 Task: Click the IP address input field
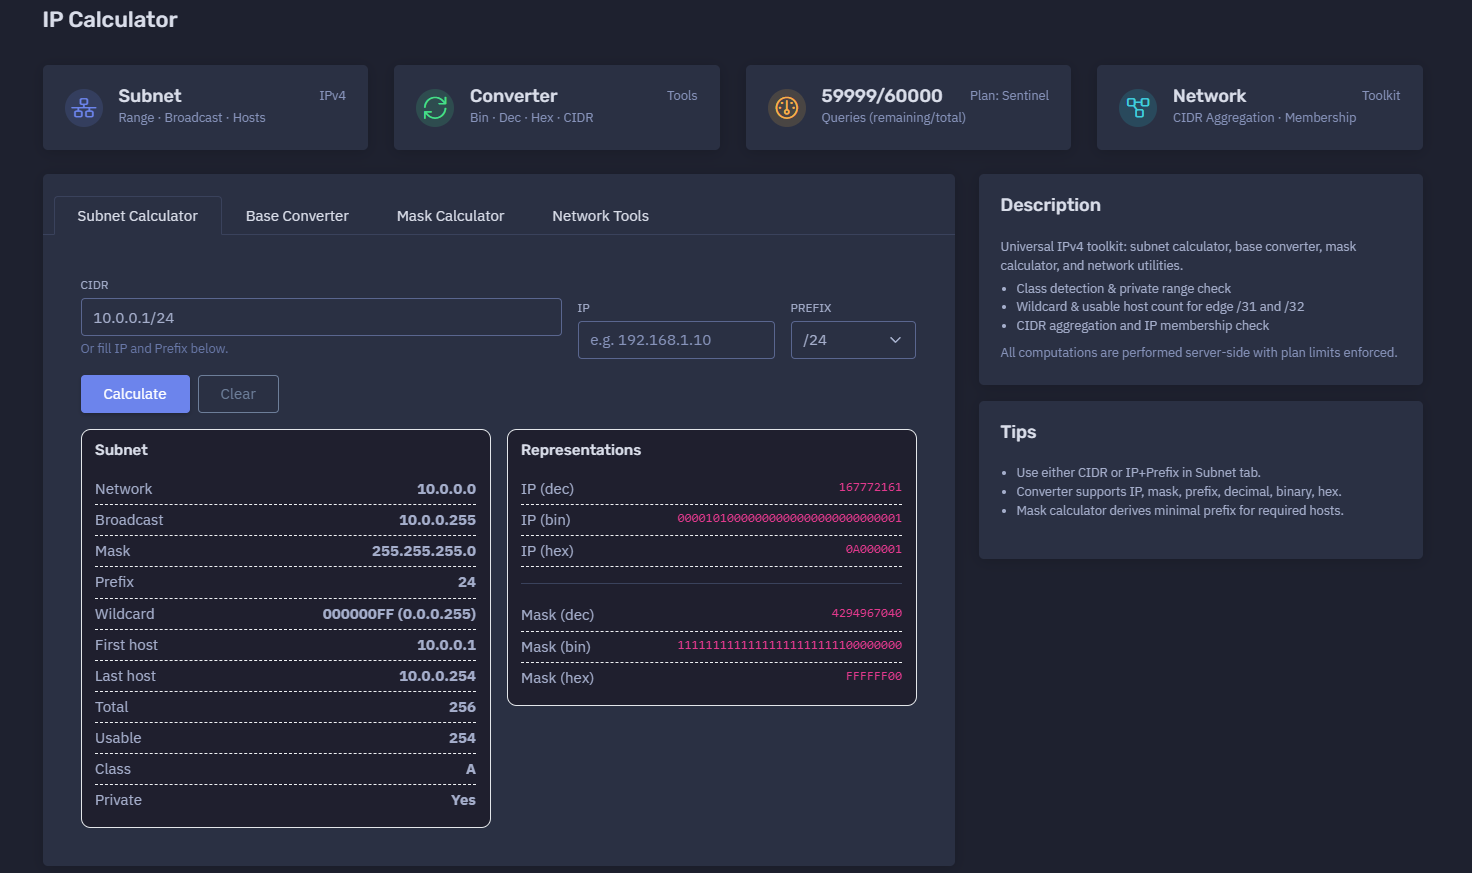[x=676, y=340]
